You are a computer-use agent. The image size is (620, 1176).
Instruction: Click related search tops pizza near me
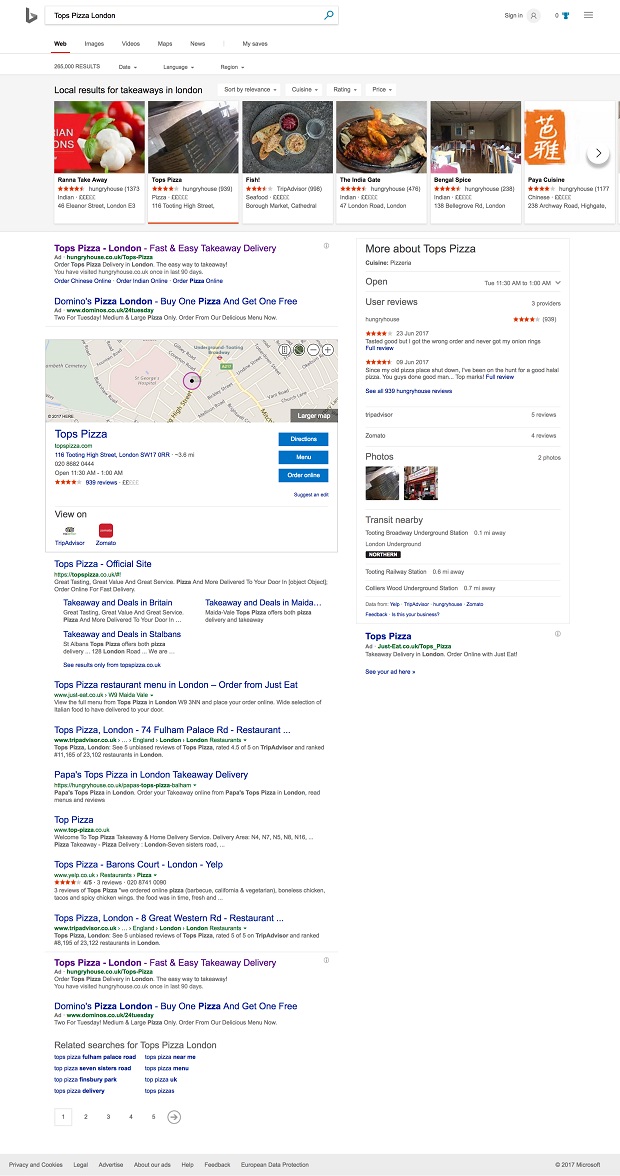click(169, 1057)
